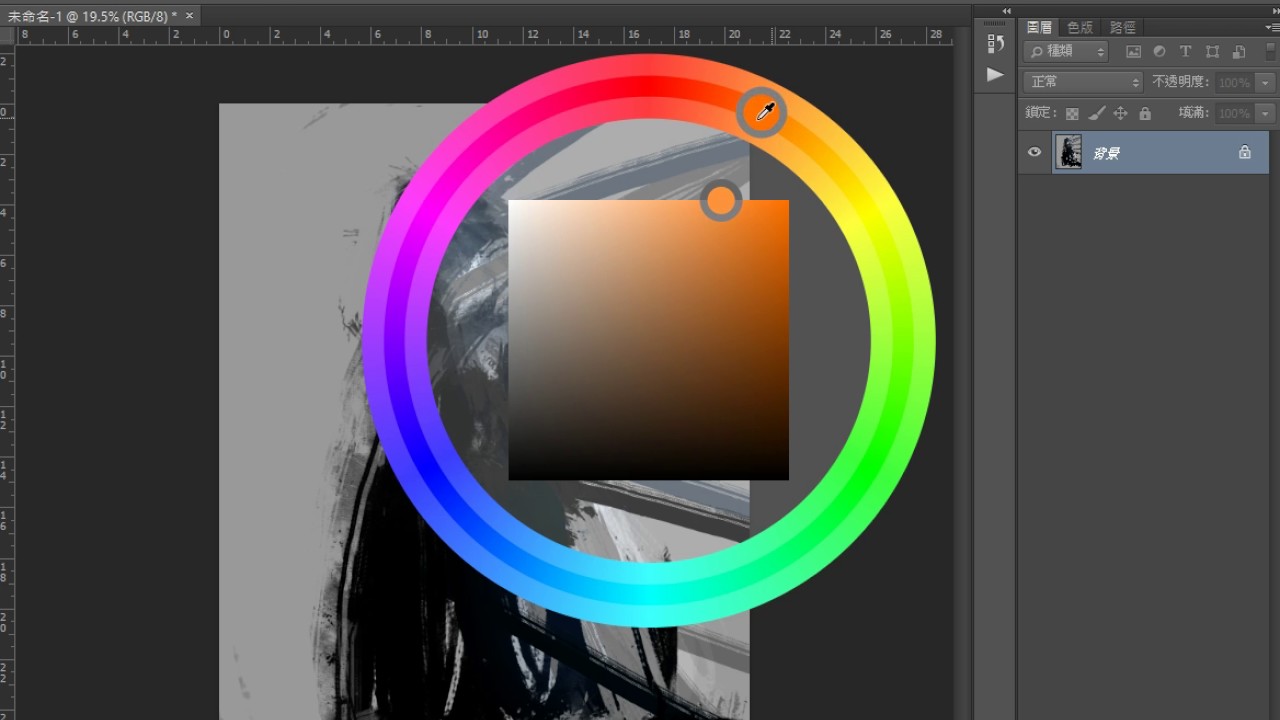Close the 未命名-1 document tab

tap(189, 16)
